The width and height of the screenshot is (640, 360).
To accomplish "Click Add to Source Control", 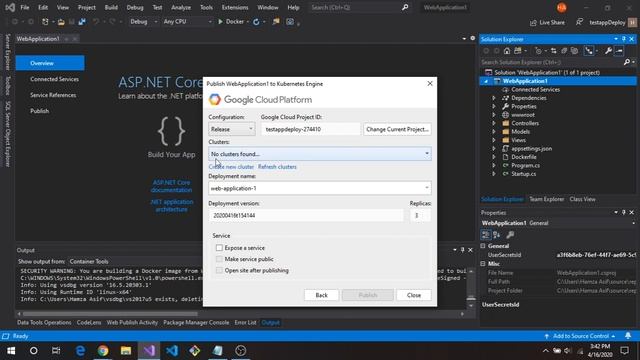I will click(x=580, y=336).
